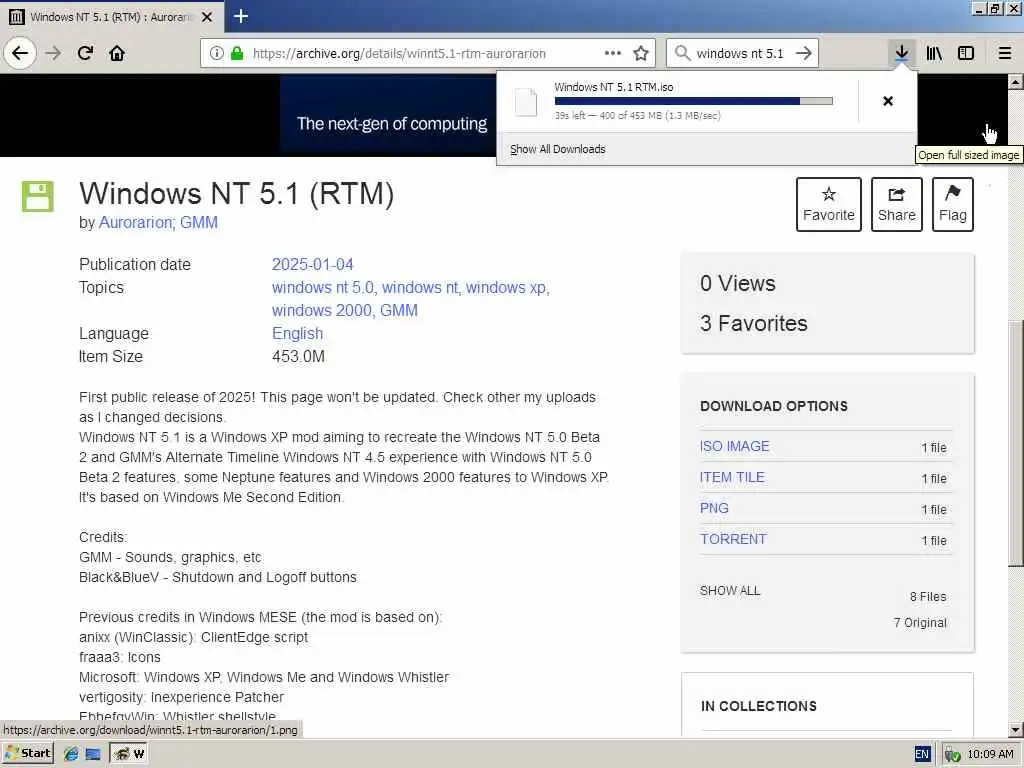The width and height of the screenshot is (1024, 768).
Task: Click scrollbar up arrow
Action: click(1016, 82)
